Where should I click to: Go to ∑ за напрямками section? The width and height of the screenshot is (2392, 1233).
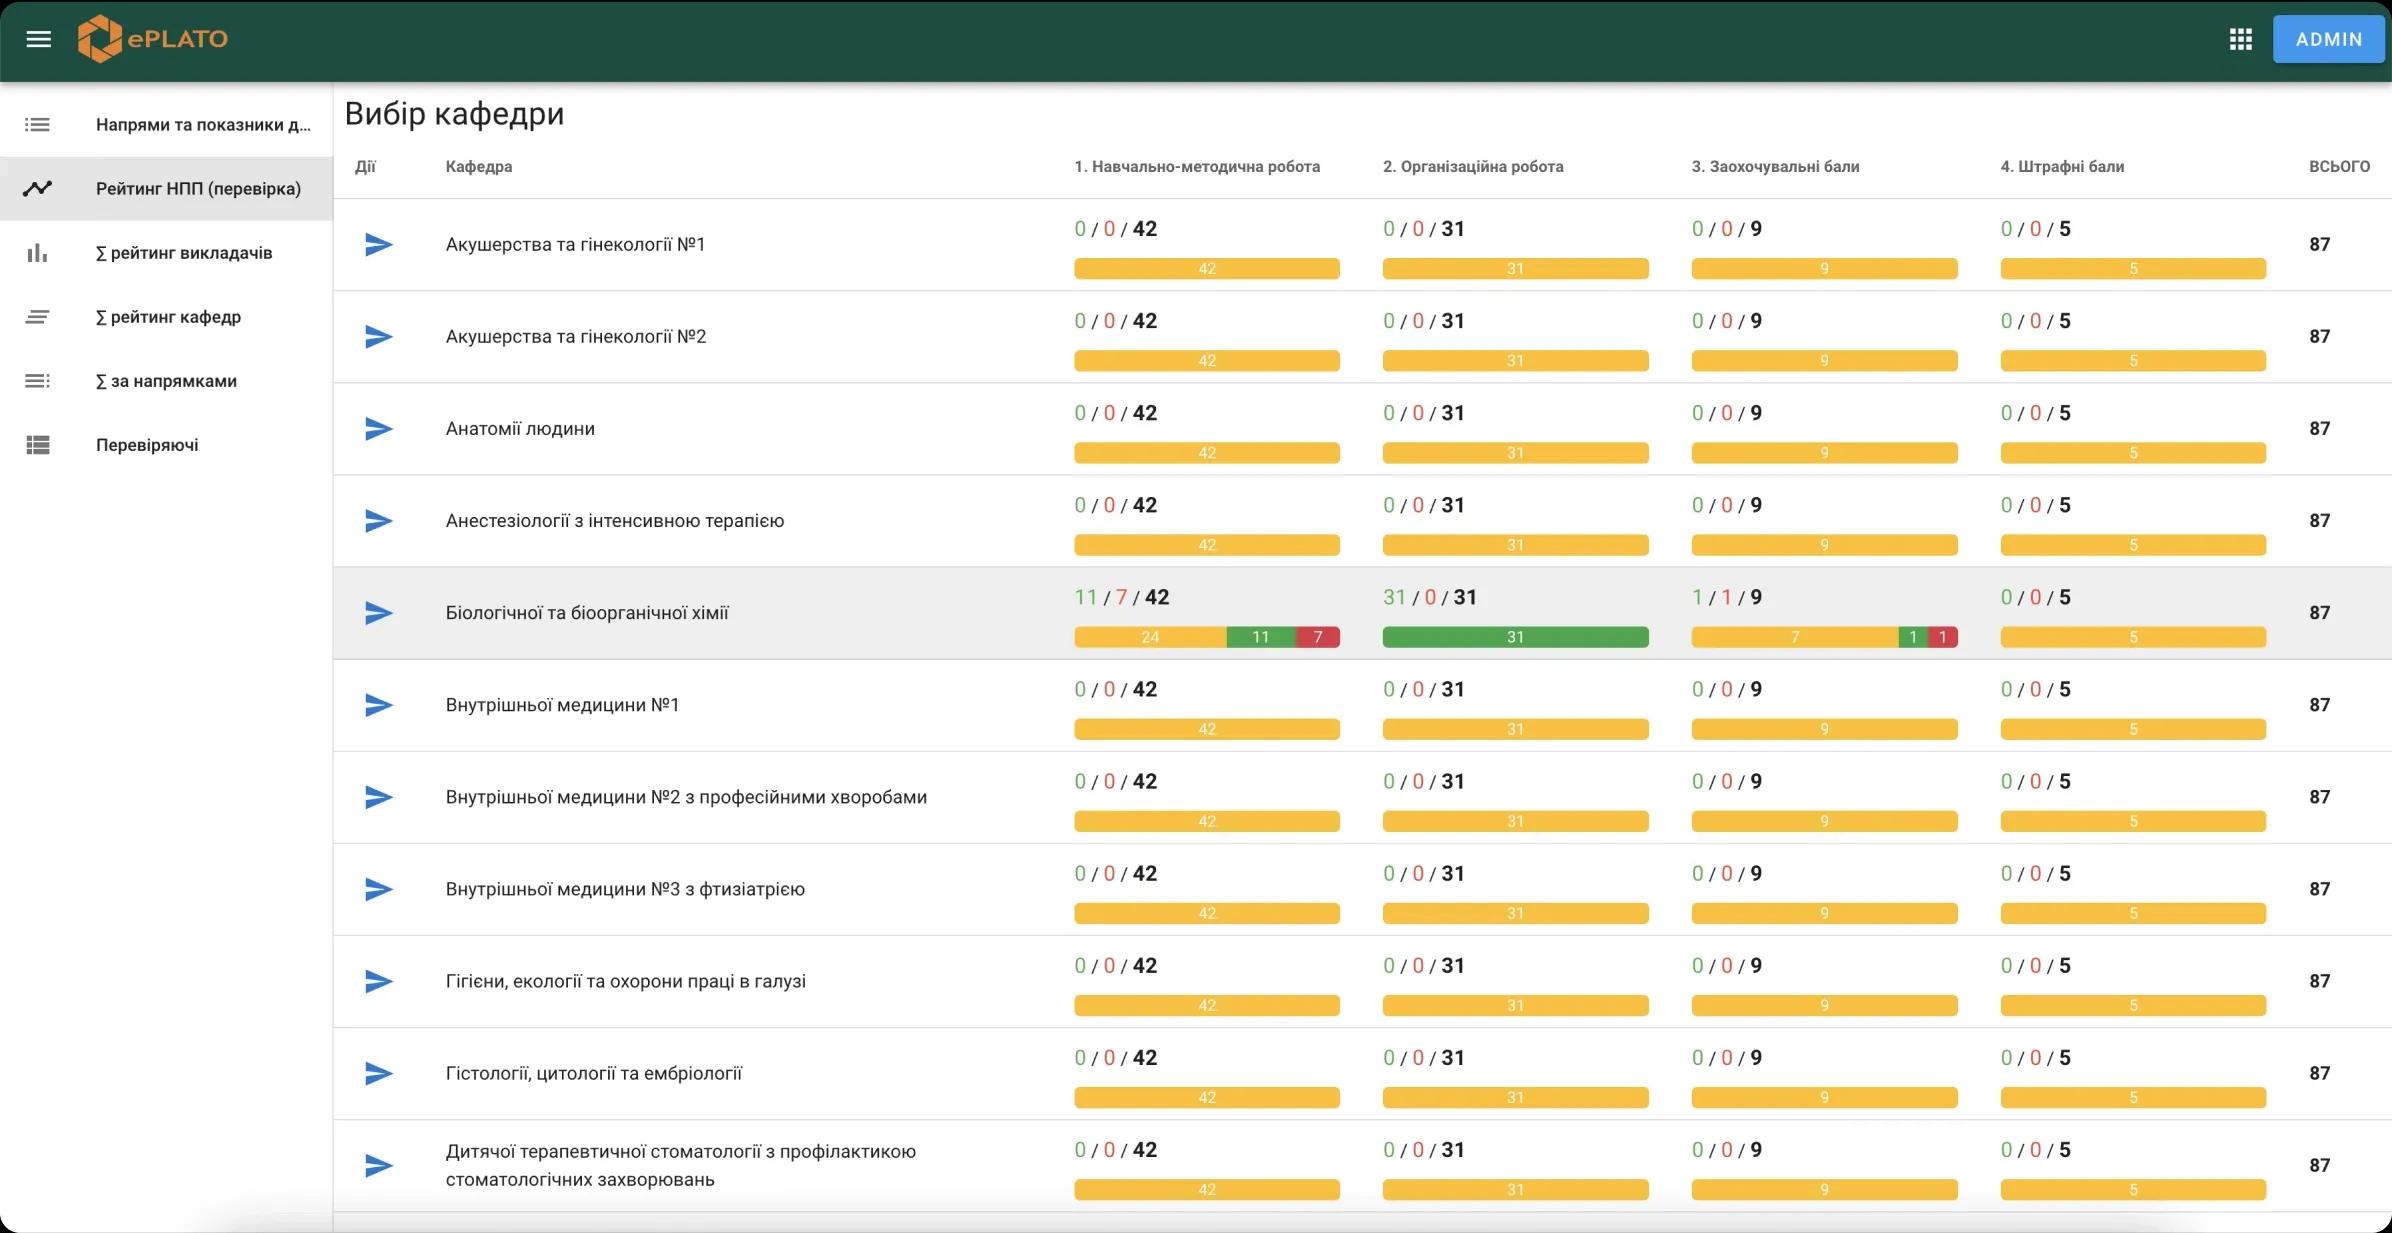tap(166, 381)
